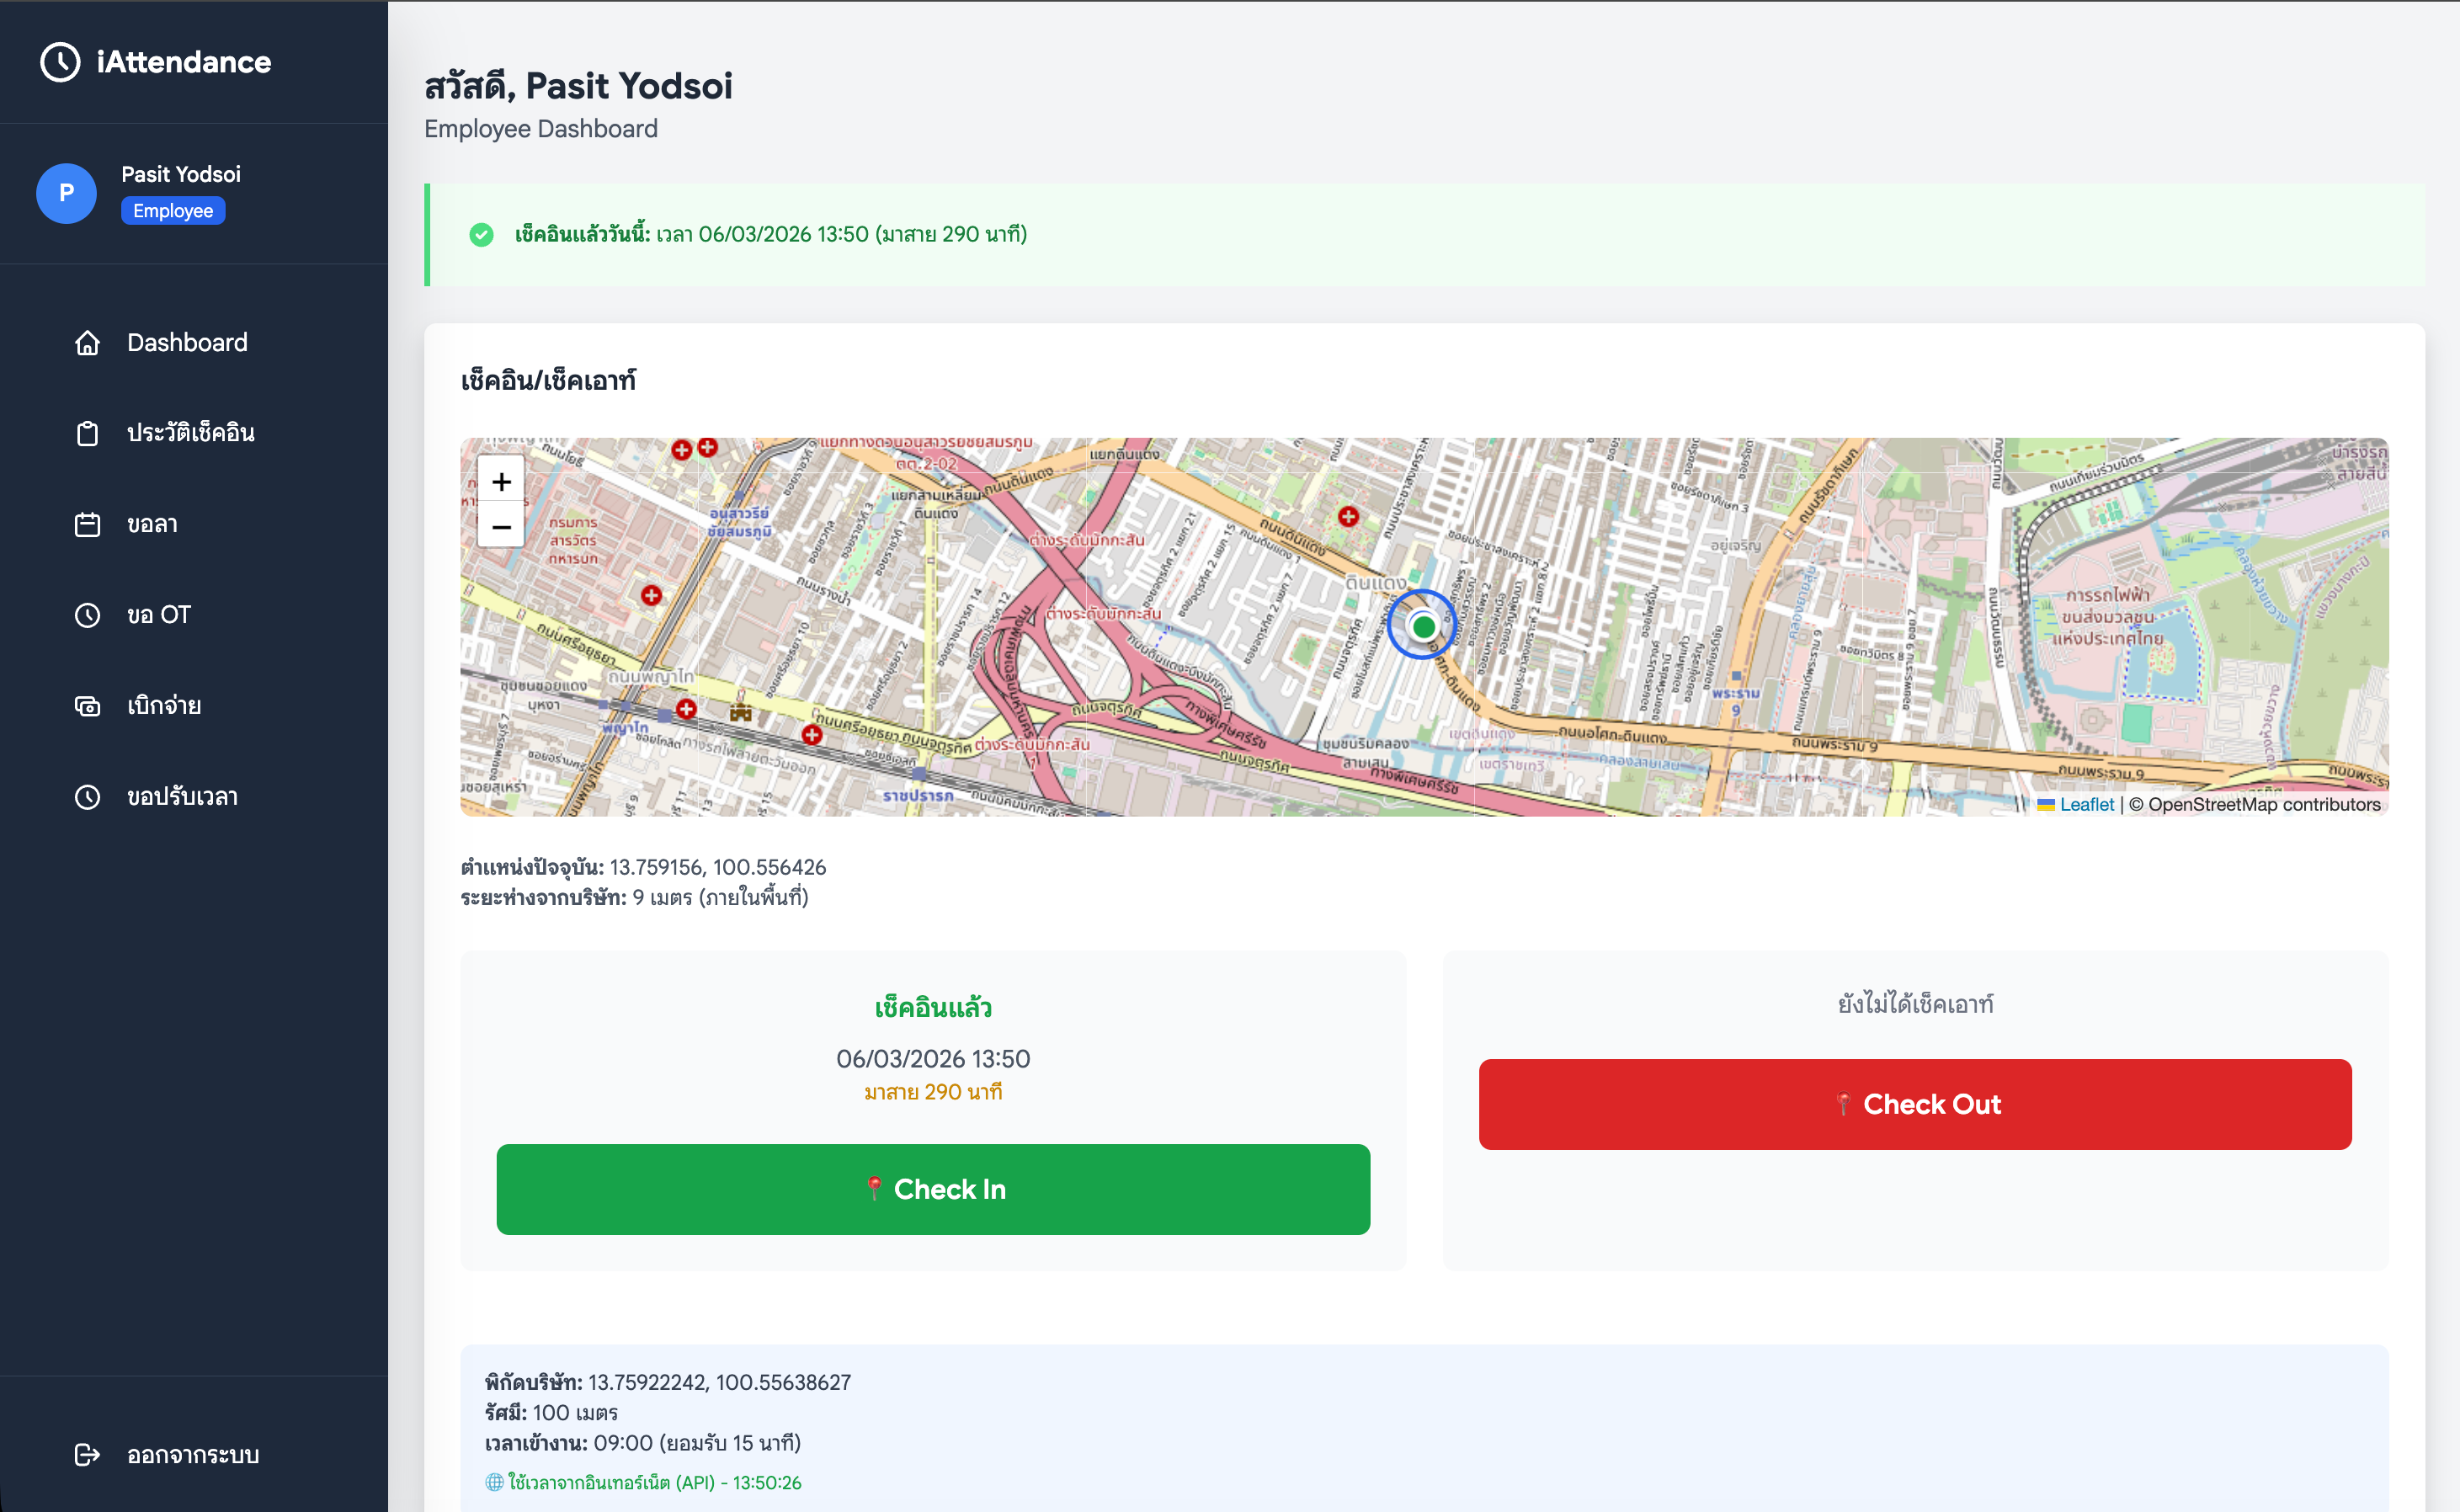
Task: Click the blue P avatar circle
Action: (x=66, y=193)
